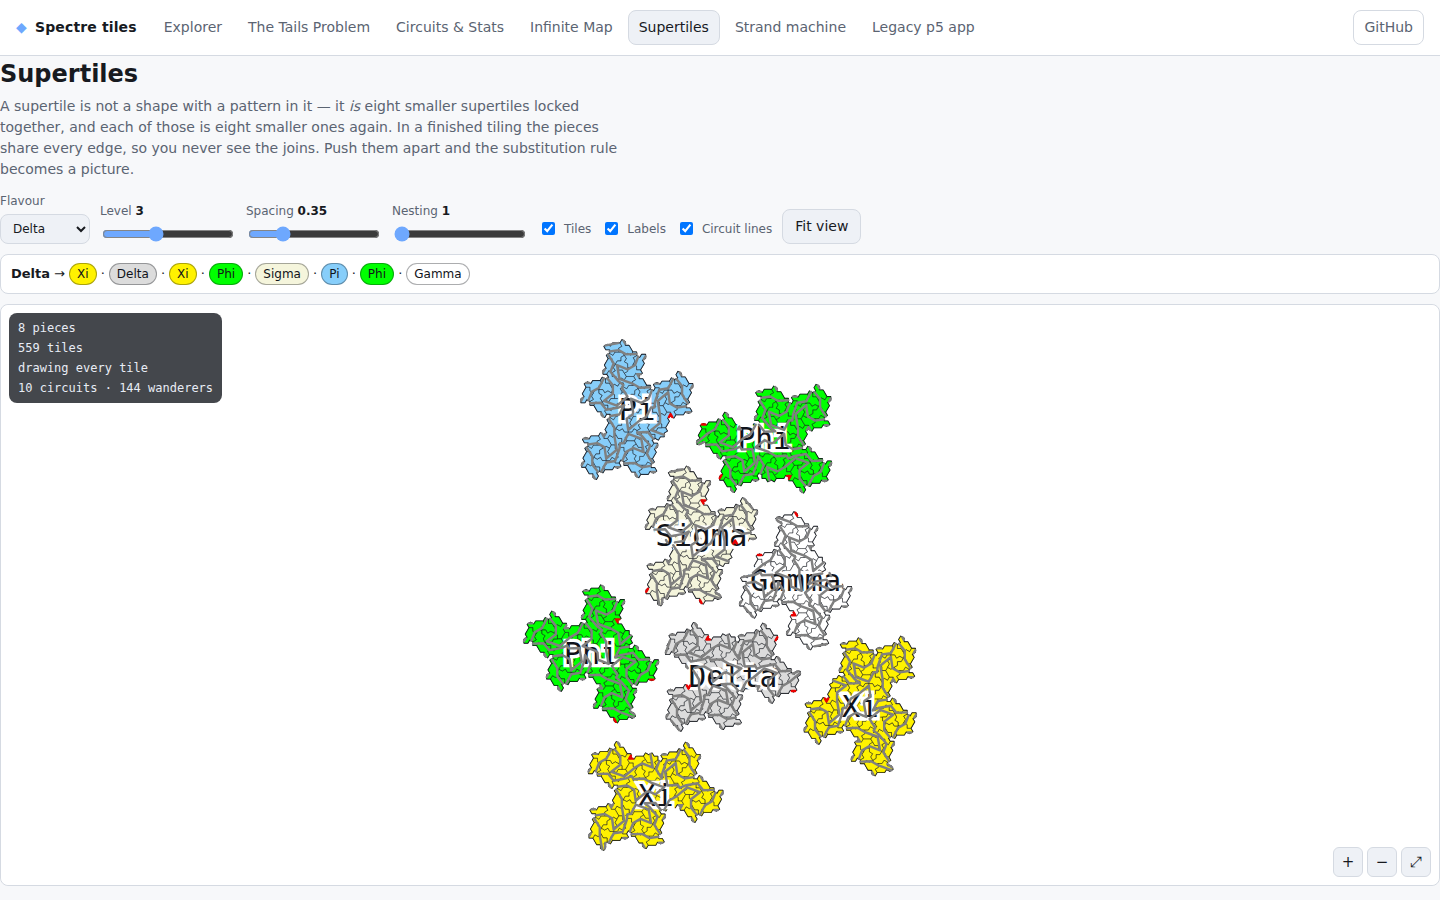Open the Legacy p5 app tab
The image size is (1440, 900).
[923, 27]
